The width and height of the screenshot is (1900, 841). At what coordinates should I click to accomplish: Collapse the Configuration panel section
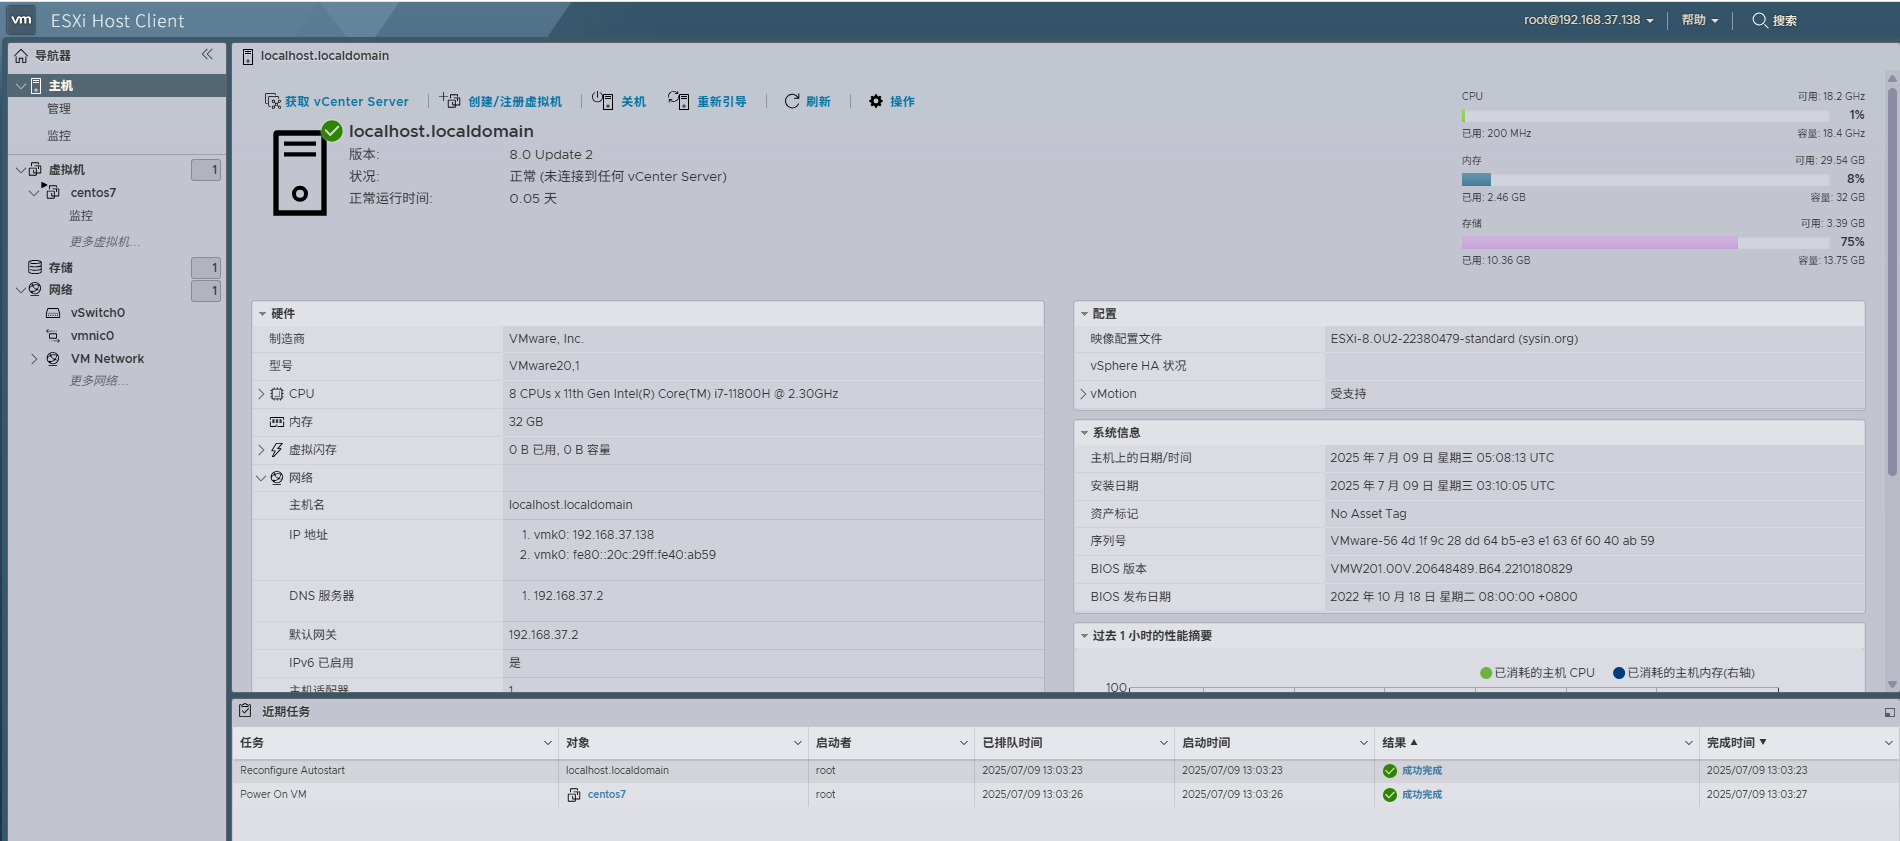[1084, 314]
